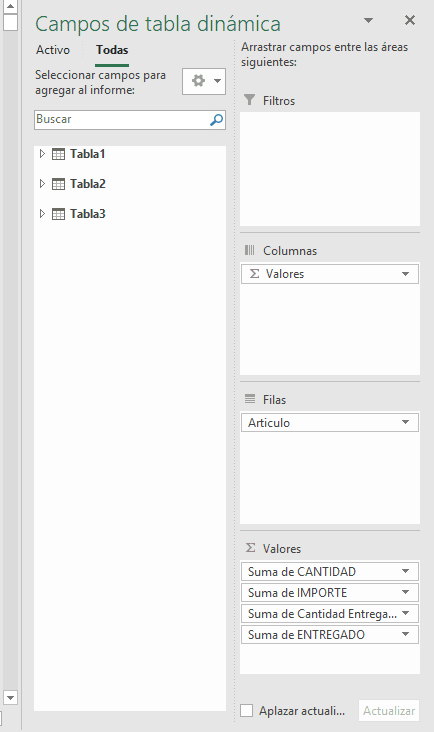Viewport: 434px width, 732px height.
Task: Select the Tabla2 table icon
Action: [x=58, y=184]
